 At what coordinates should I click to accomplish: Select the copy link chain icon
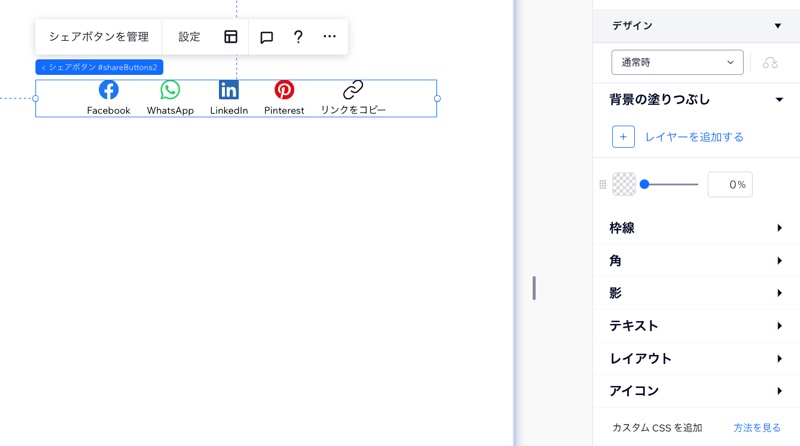(353, 90)
